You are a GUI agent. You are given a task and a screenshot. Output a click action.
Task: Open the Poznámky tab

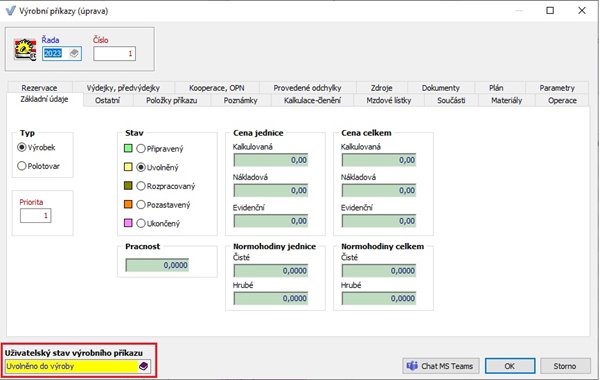[x=241, y=100]
